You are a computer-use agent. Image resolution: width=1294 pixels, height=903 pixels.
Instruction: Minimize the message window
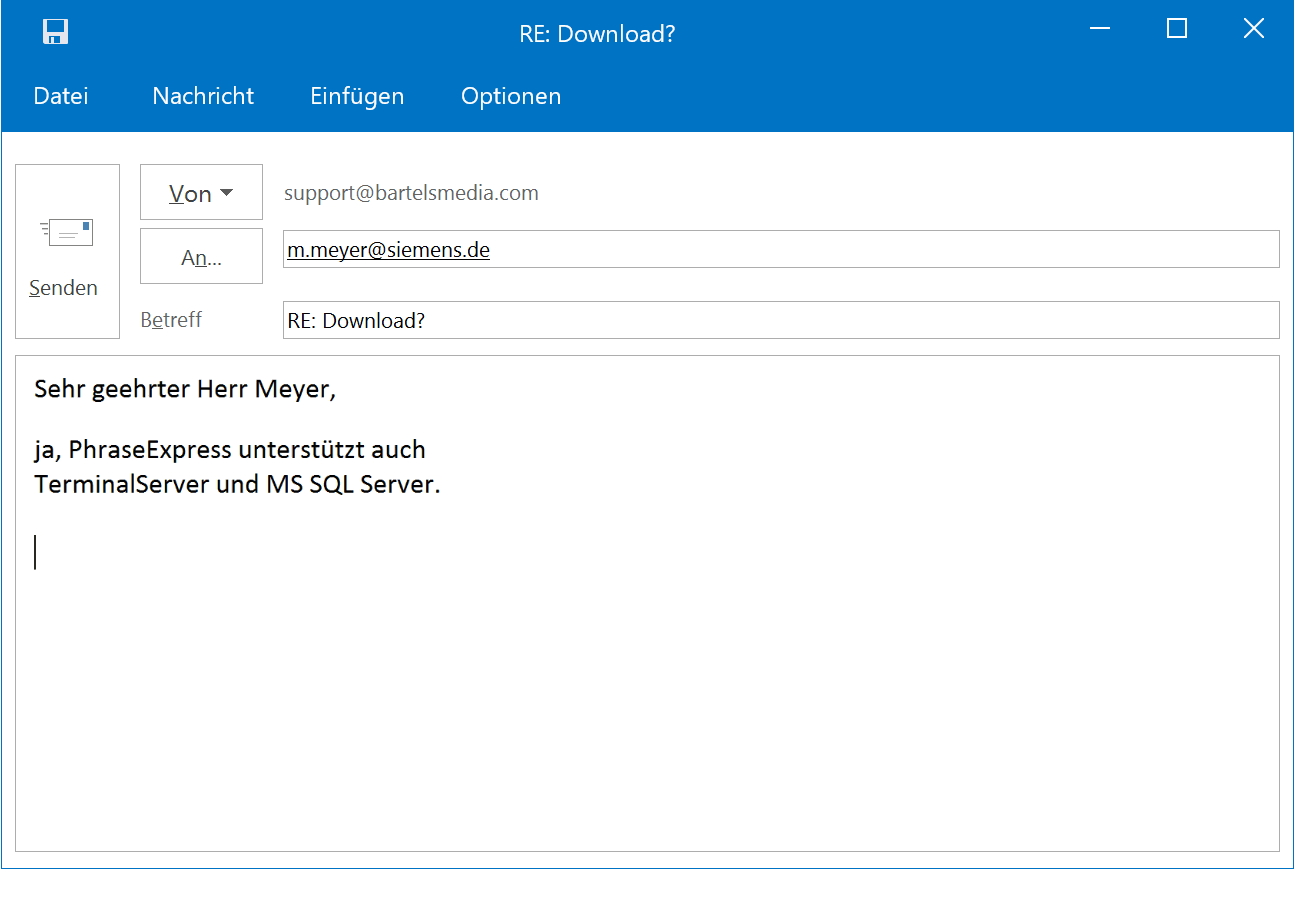tap(1100, 29)
